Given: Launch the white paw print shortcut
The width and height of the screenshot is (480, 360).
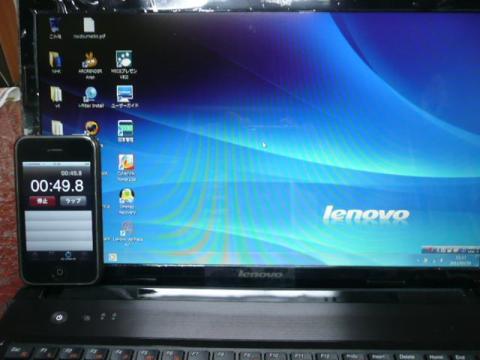Looking at the screenshot, I should click(x=124, y=65).
